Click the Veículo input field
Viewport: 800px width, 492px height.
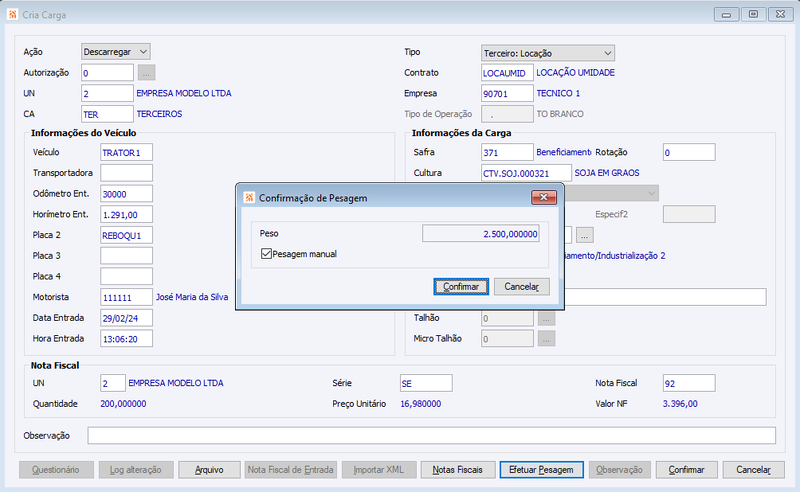coord(127,152)
